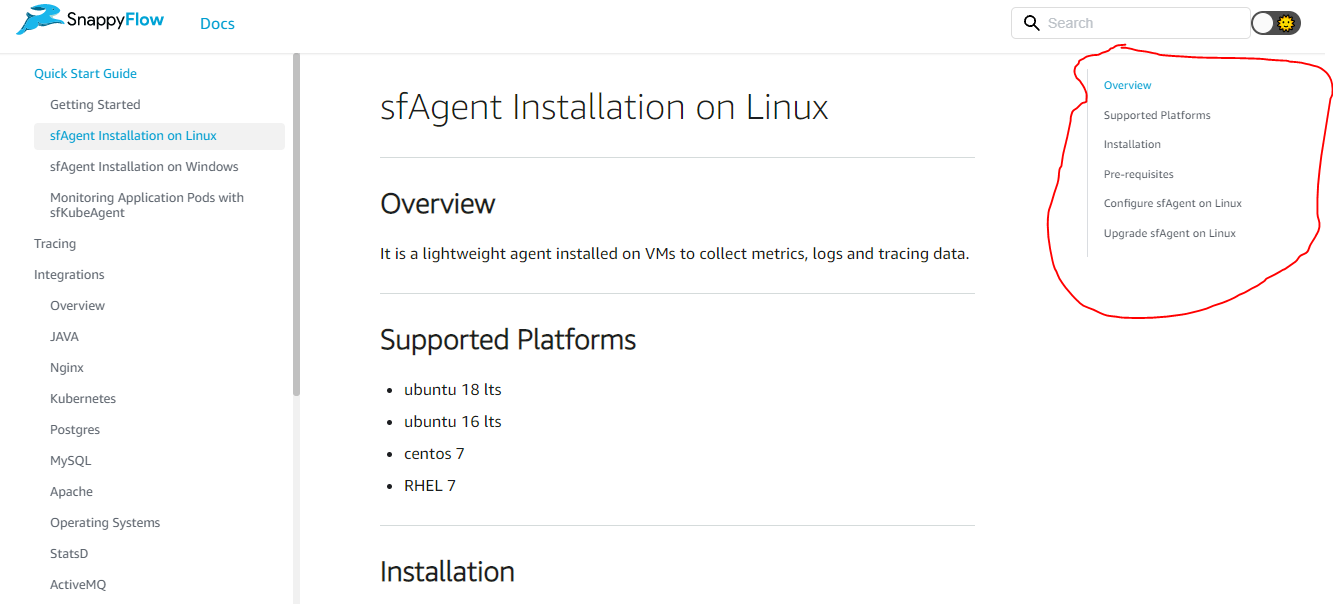Go to the Postgres integration doc

[x=75, y=430]
